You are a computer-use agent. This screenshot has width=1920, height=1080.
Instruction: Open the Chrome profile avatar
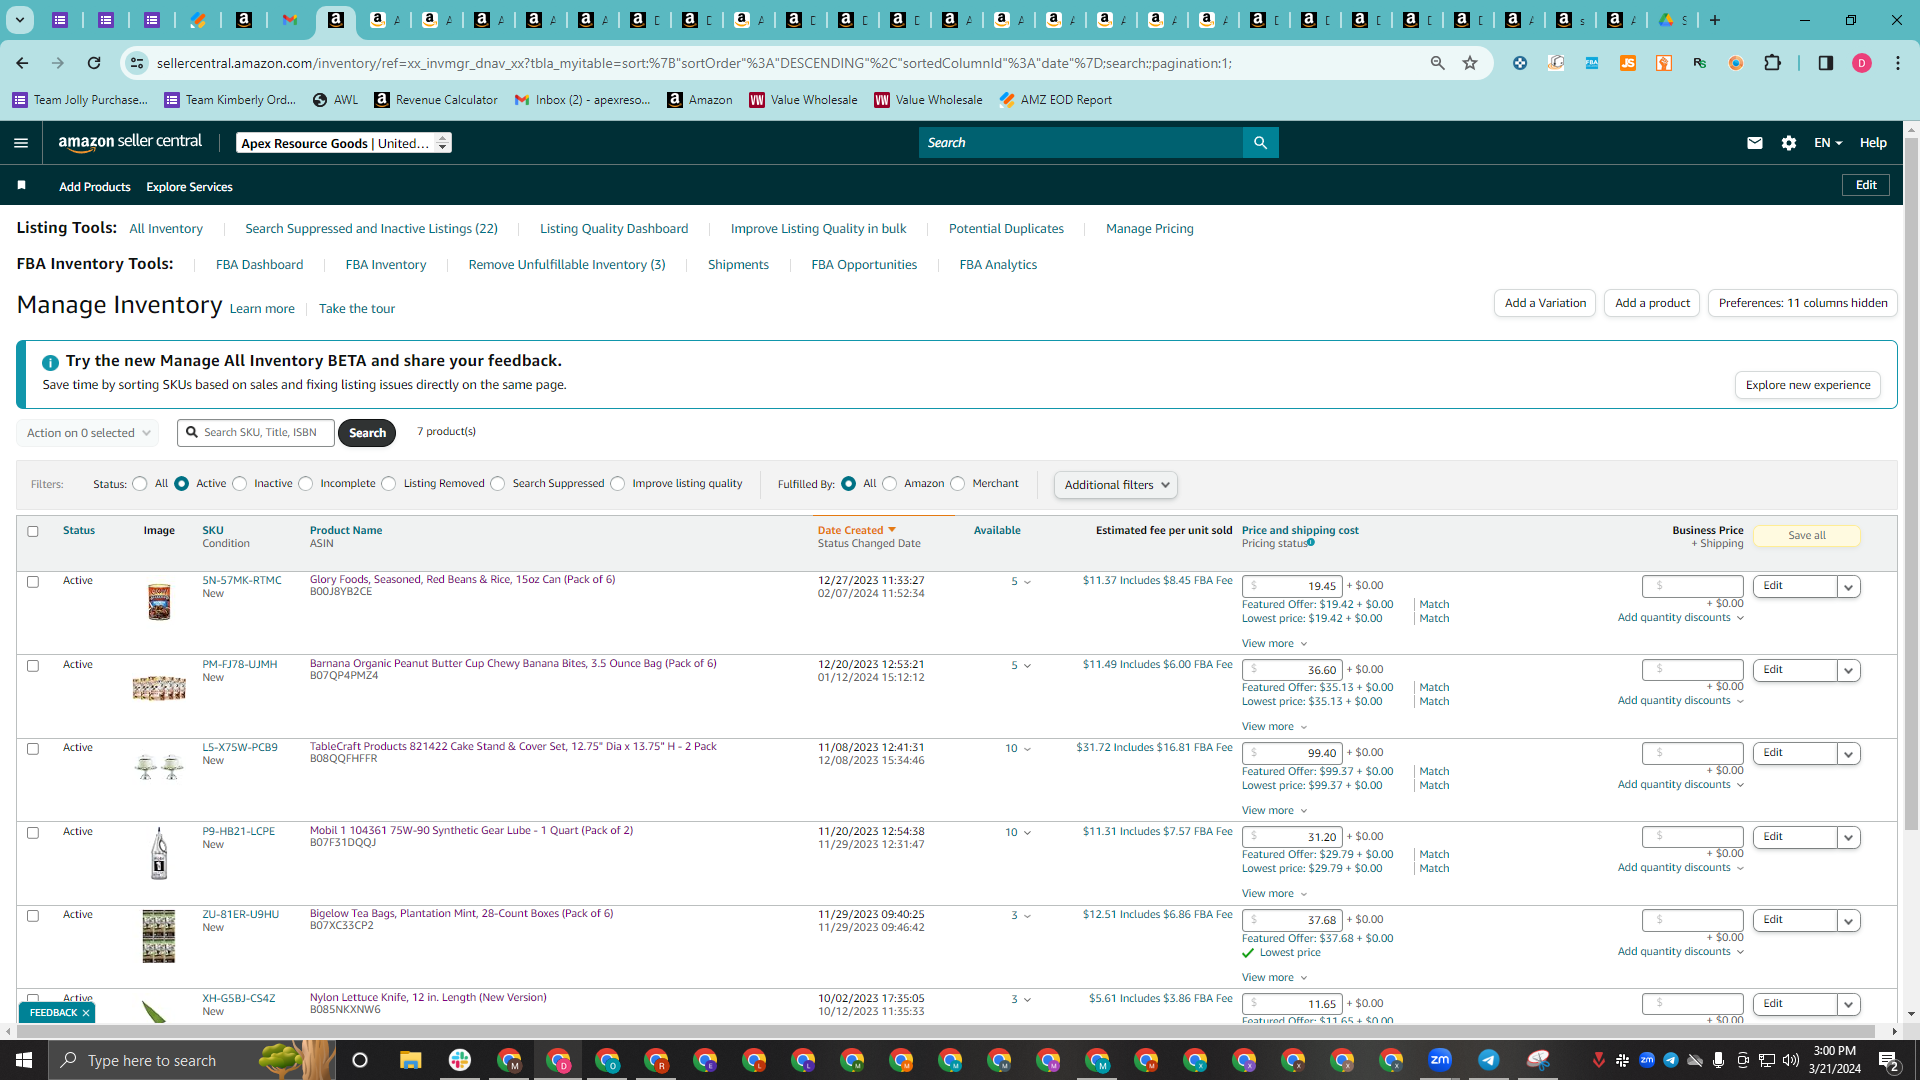pos(1862,63)
